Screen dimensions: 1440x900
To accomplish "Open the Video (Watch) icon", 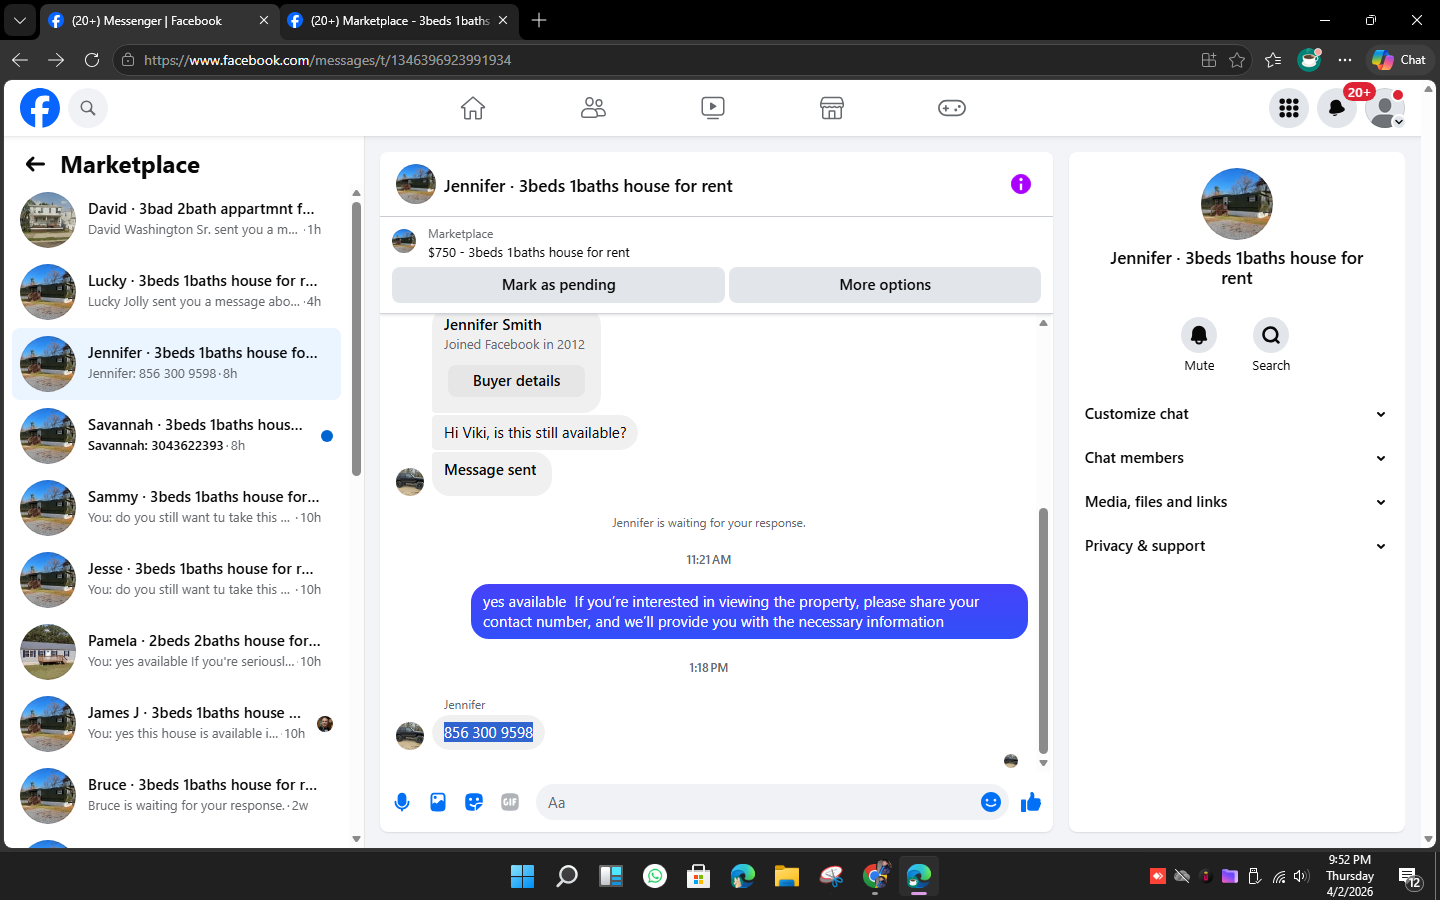I will click(x=713, y=108).
